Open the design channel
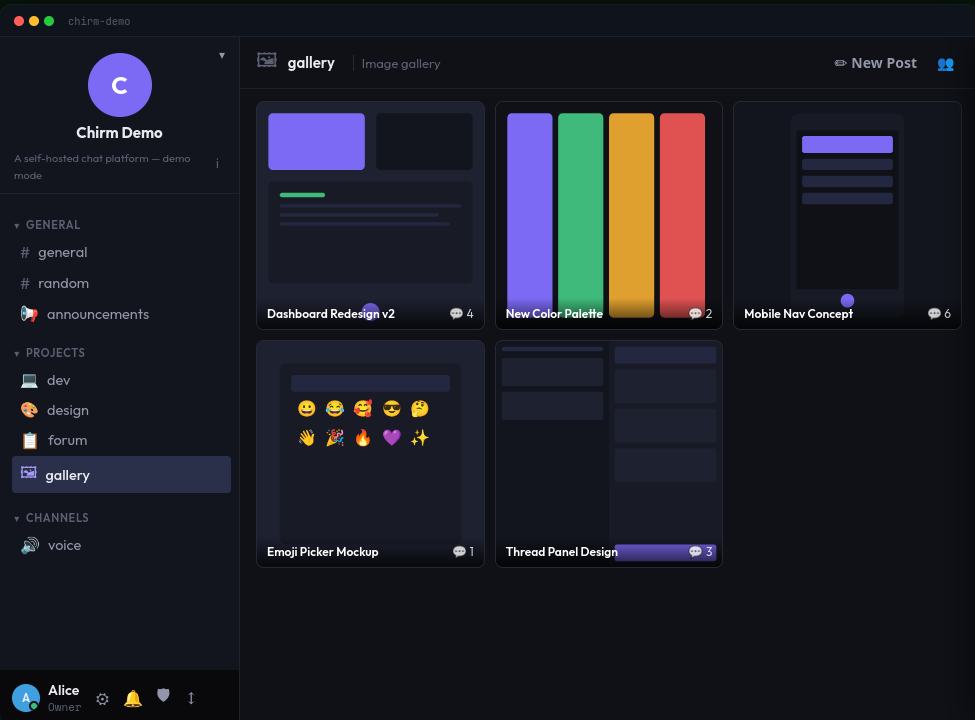Viewport: 975px width, 720px height. 67,410
